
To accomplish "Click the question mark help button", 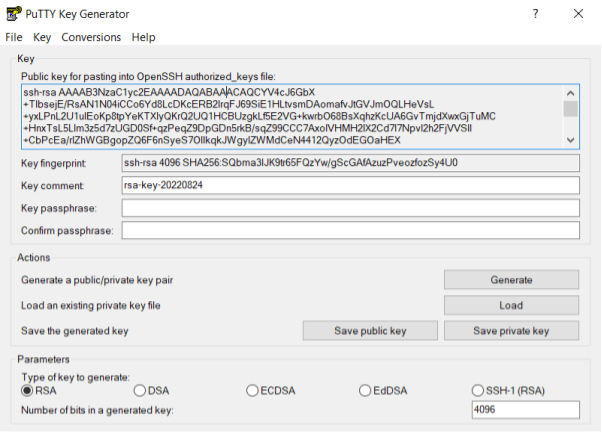I will point(535,14).
